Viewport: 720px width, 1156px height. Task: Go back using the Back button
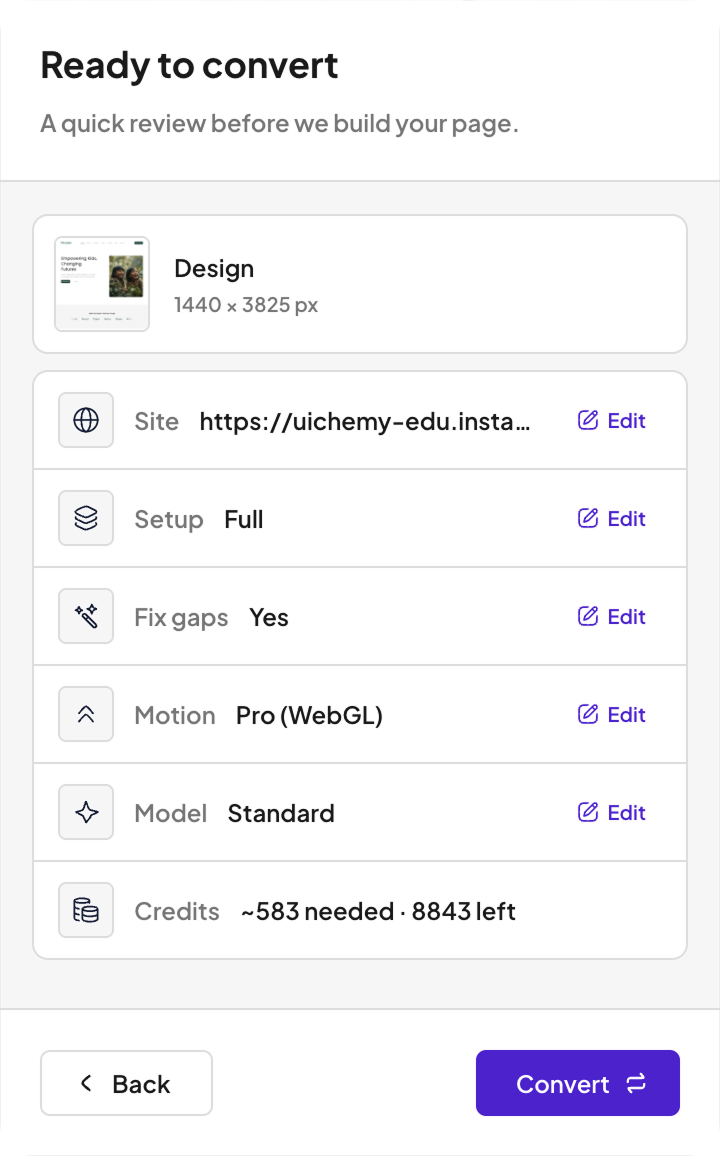[126, 1083]
